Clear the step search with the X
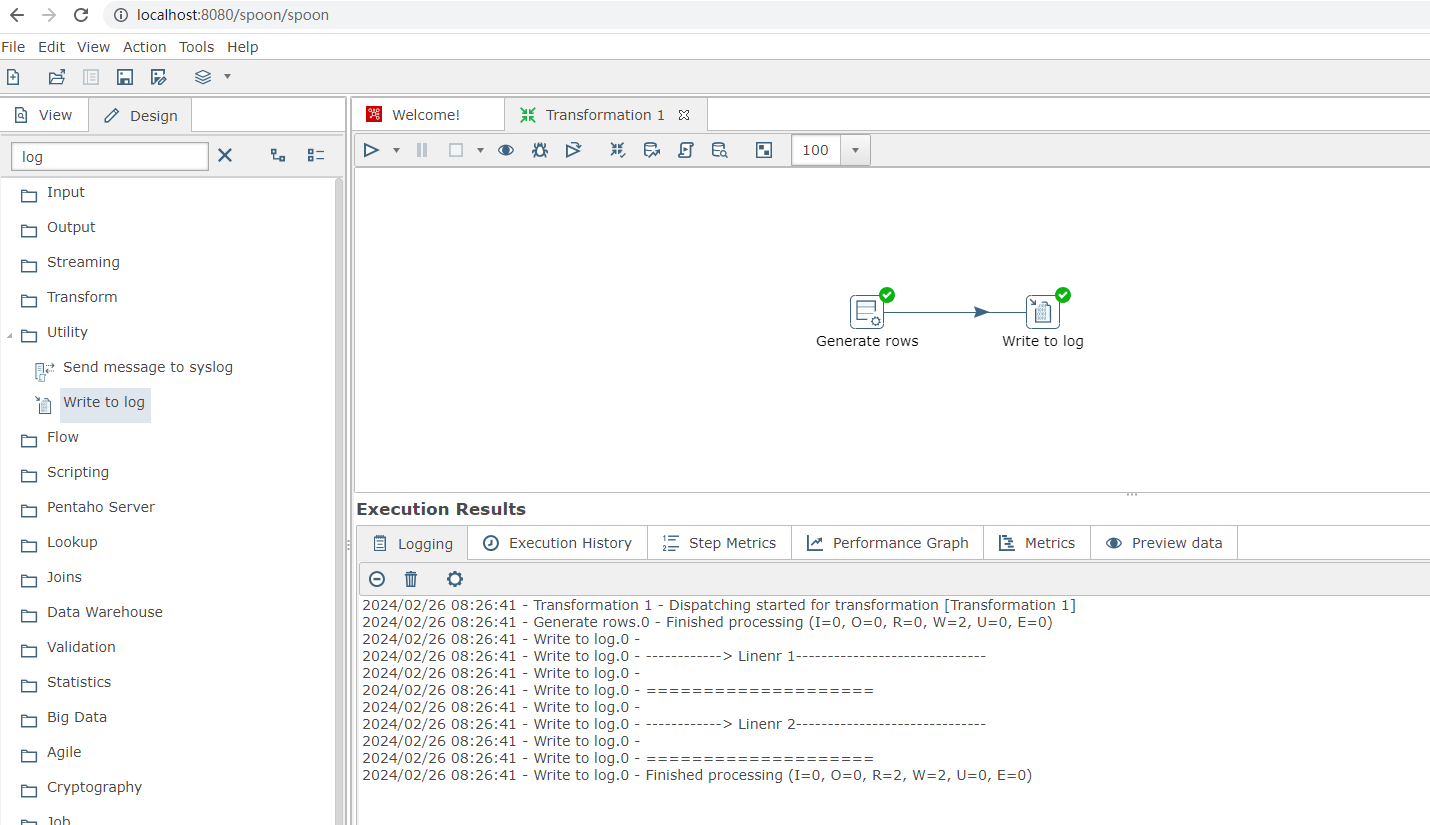The image size is (1430, 825). 224,155
